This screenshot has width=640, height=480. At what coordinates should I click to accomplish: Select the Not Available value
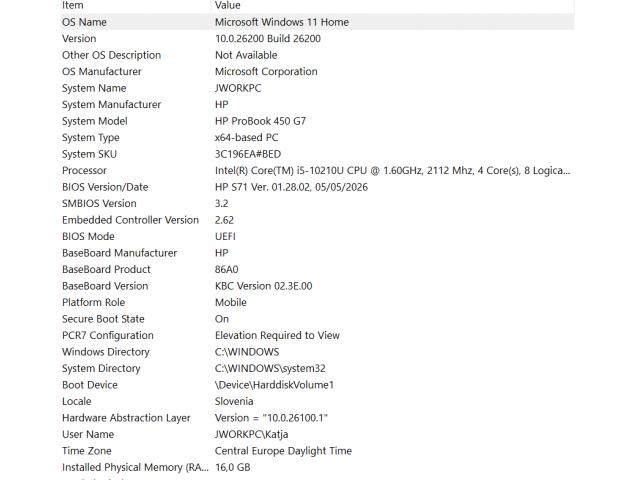pyautogui.click(x=246, y=55)
